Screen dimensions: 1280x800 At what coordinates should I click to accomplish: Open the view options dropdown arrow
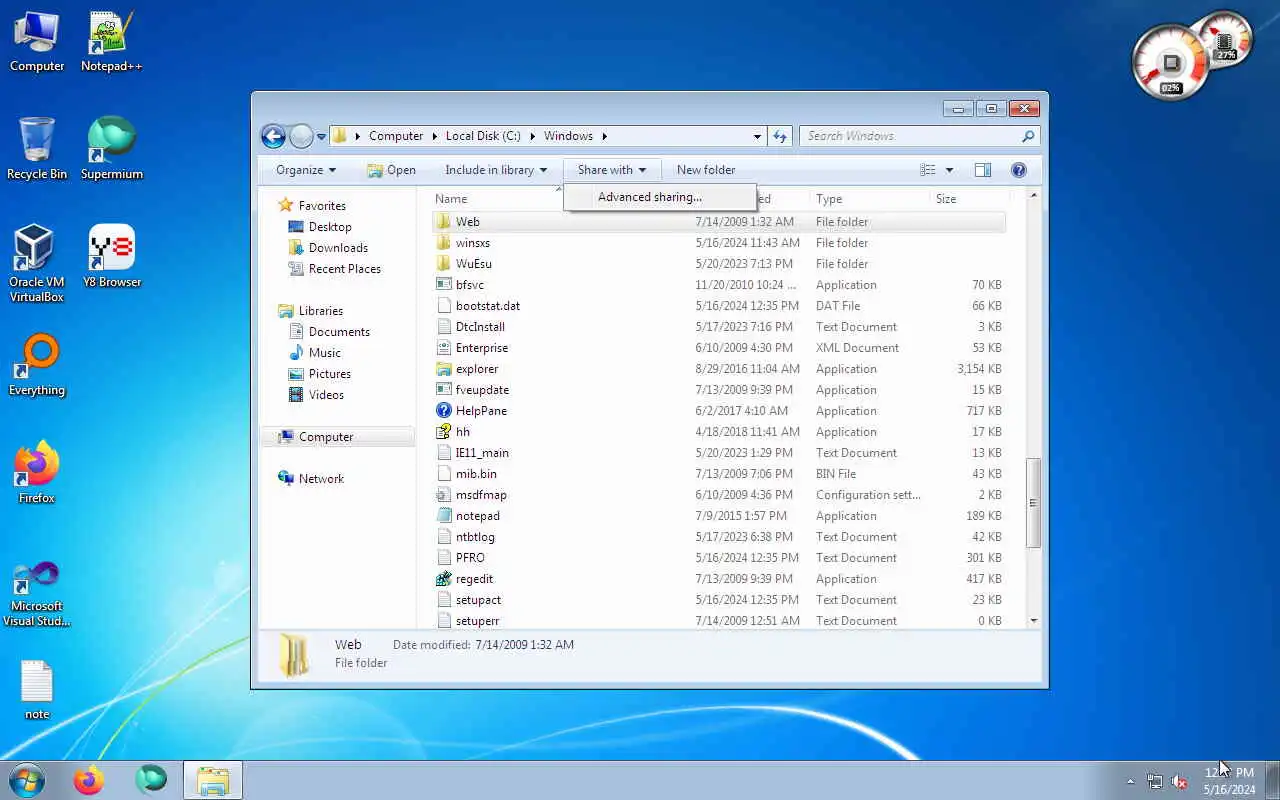click(x=949, y=170)
